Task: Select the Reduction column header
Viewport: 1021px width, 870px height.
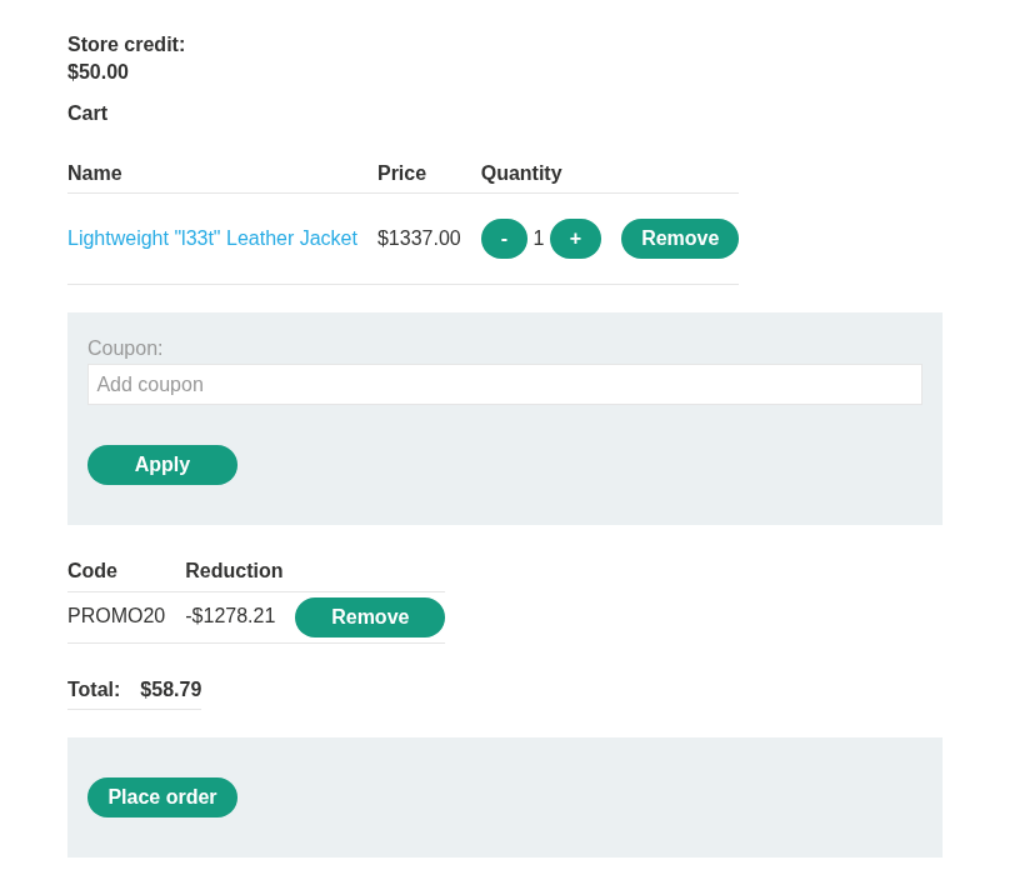Action: pos(234,571)
